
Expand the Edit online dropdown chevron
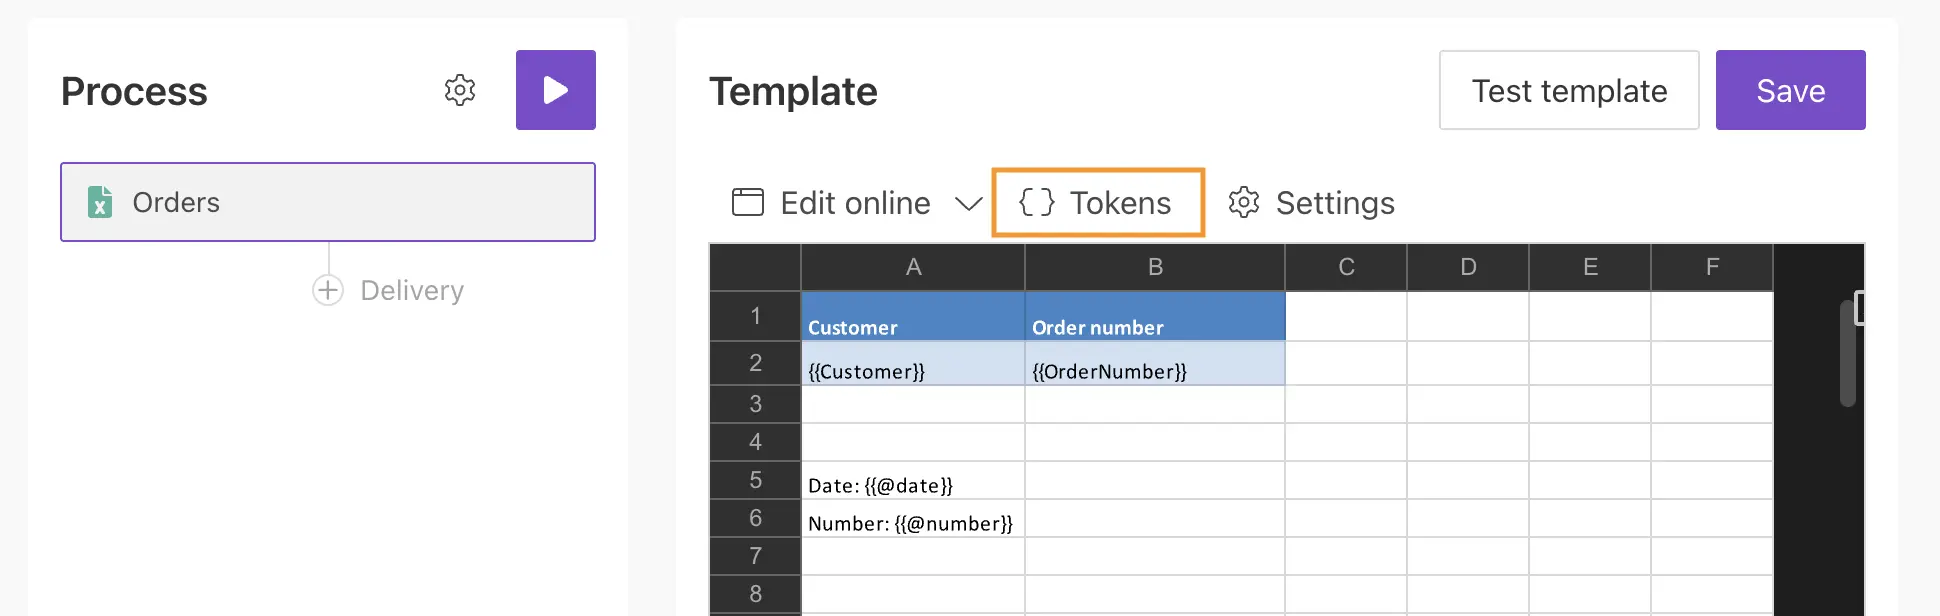pos(968,204)
